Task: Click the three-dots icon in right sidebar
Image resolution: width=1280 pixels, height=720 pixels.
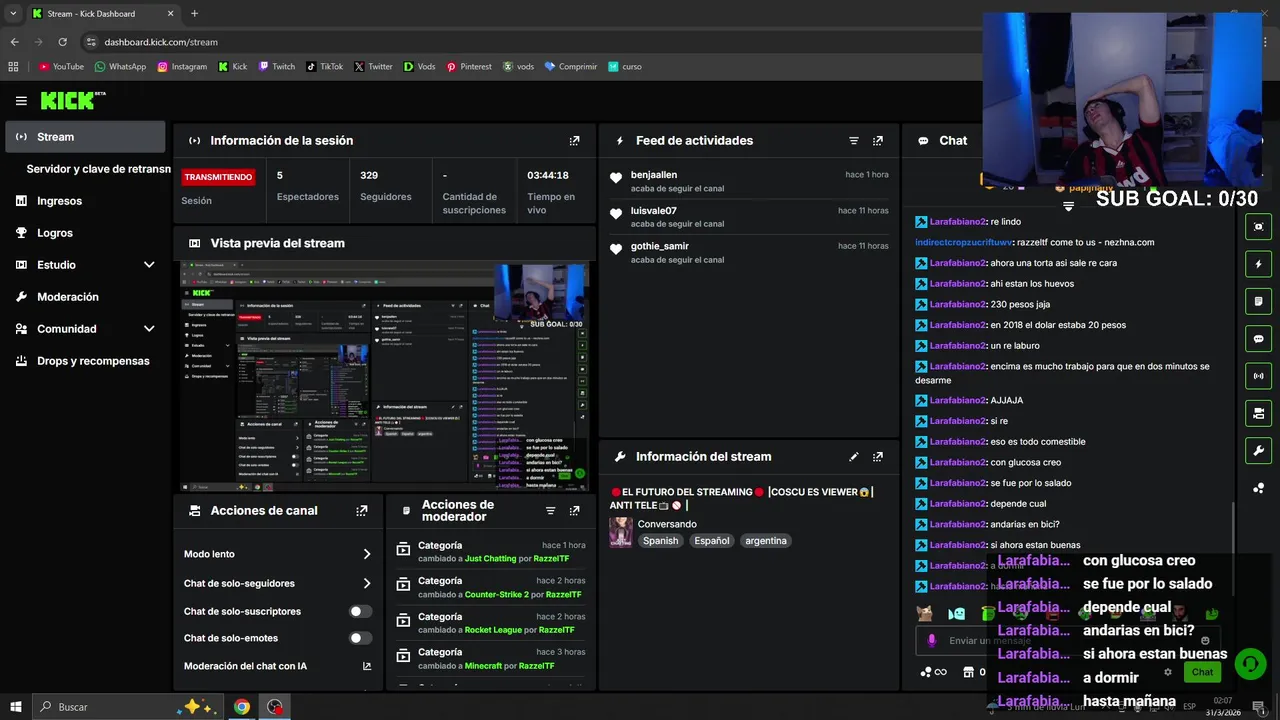Action: click(1258, 488)
